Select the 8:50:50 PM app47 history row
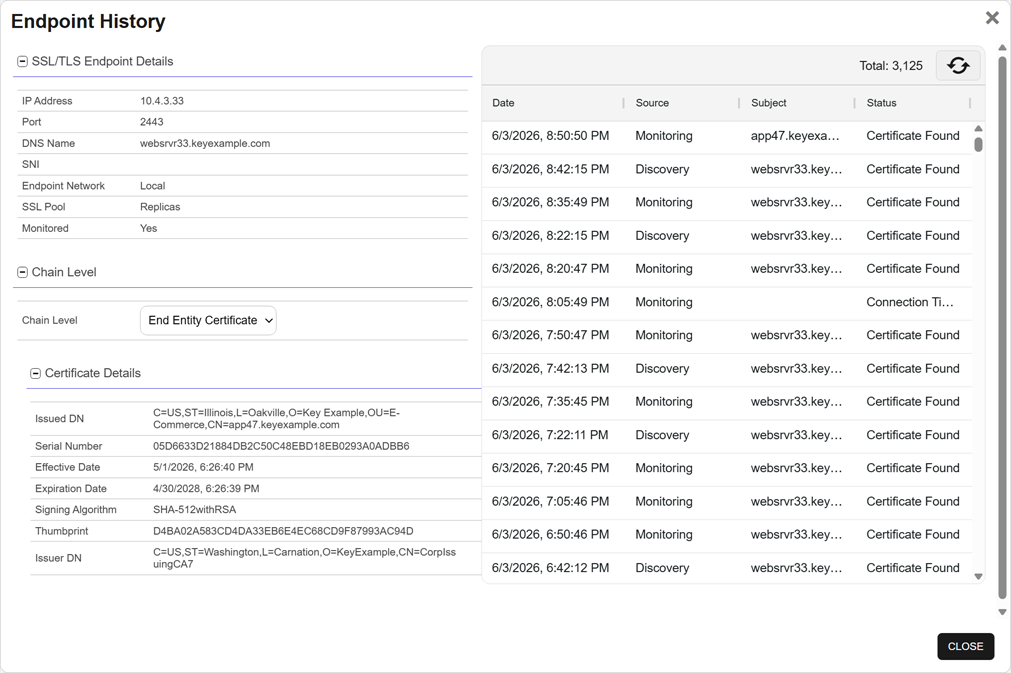This screenshot has height=673, width=1011. pos(727,136)
